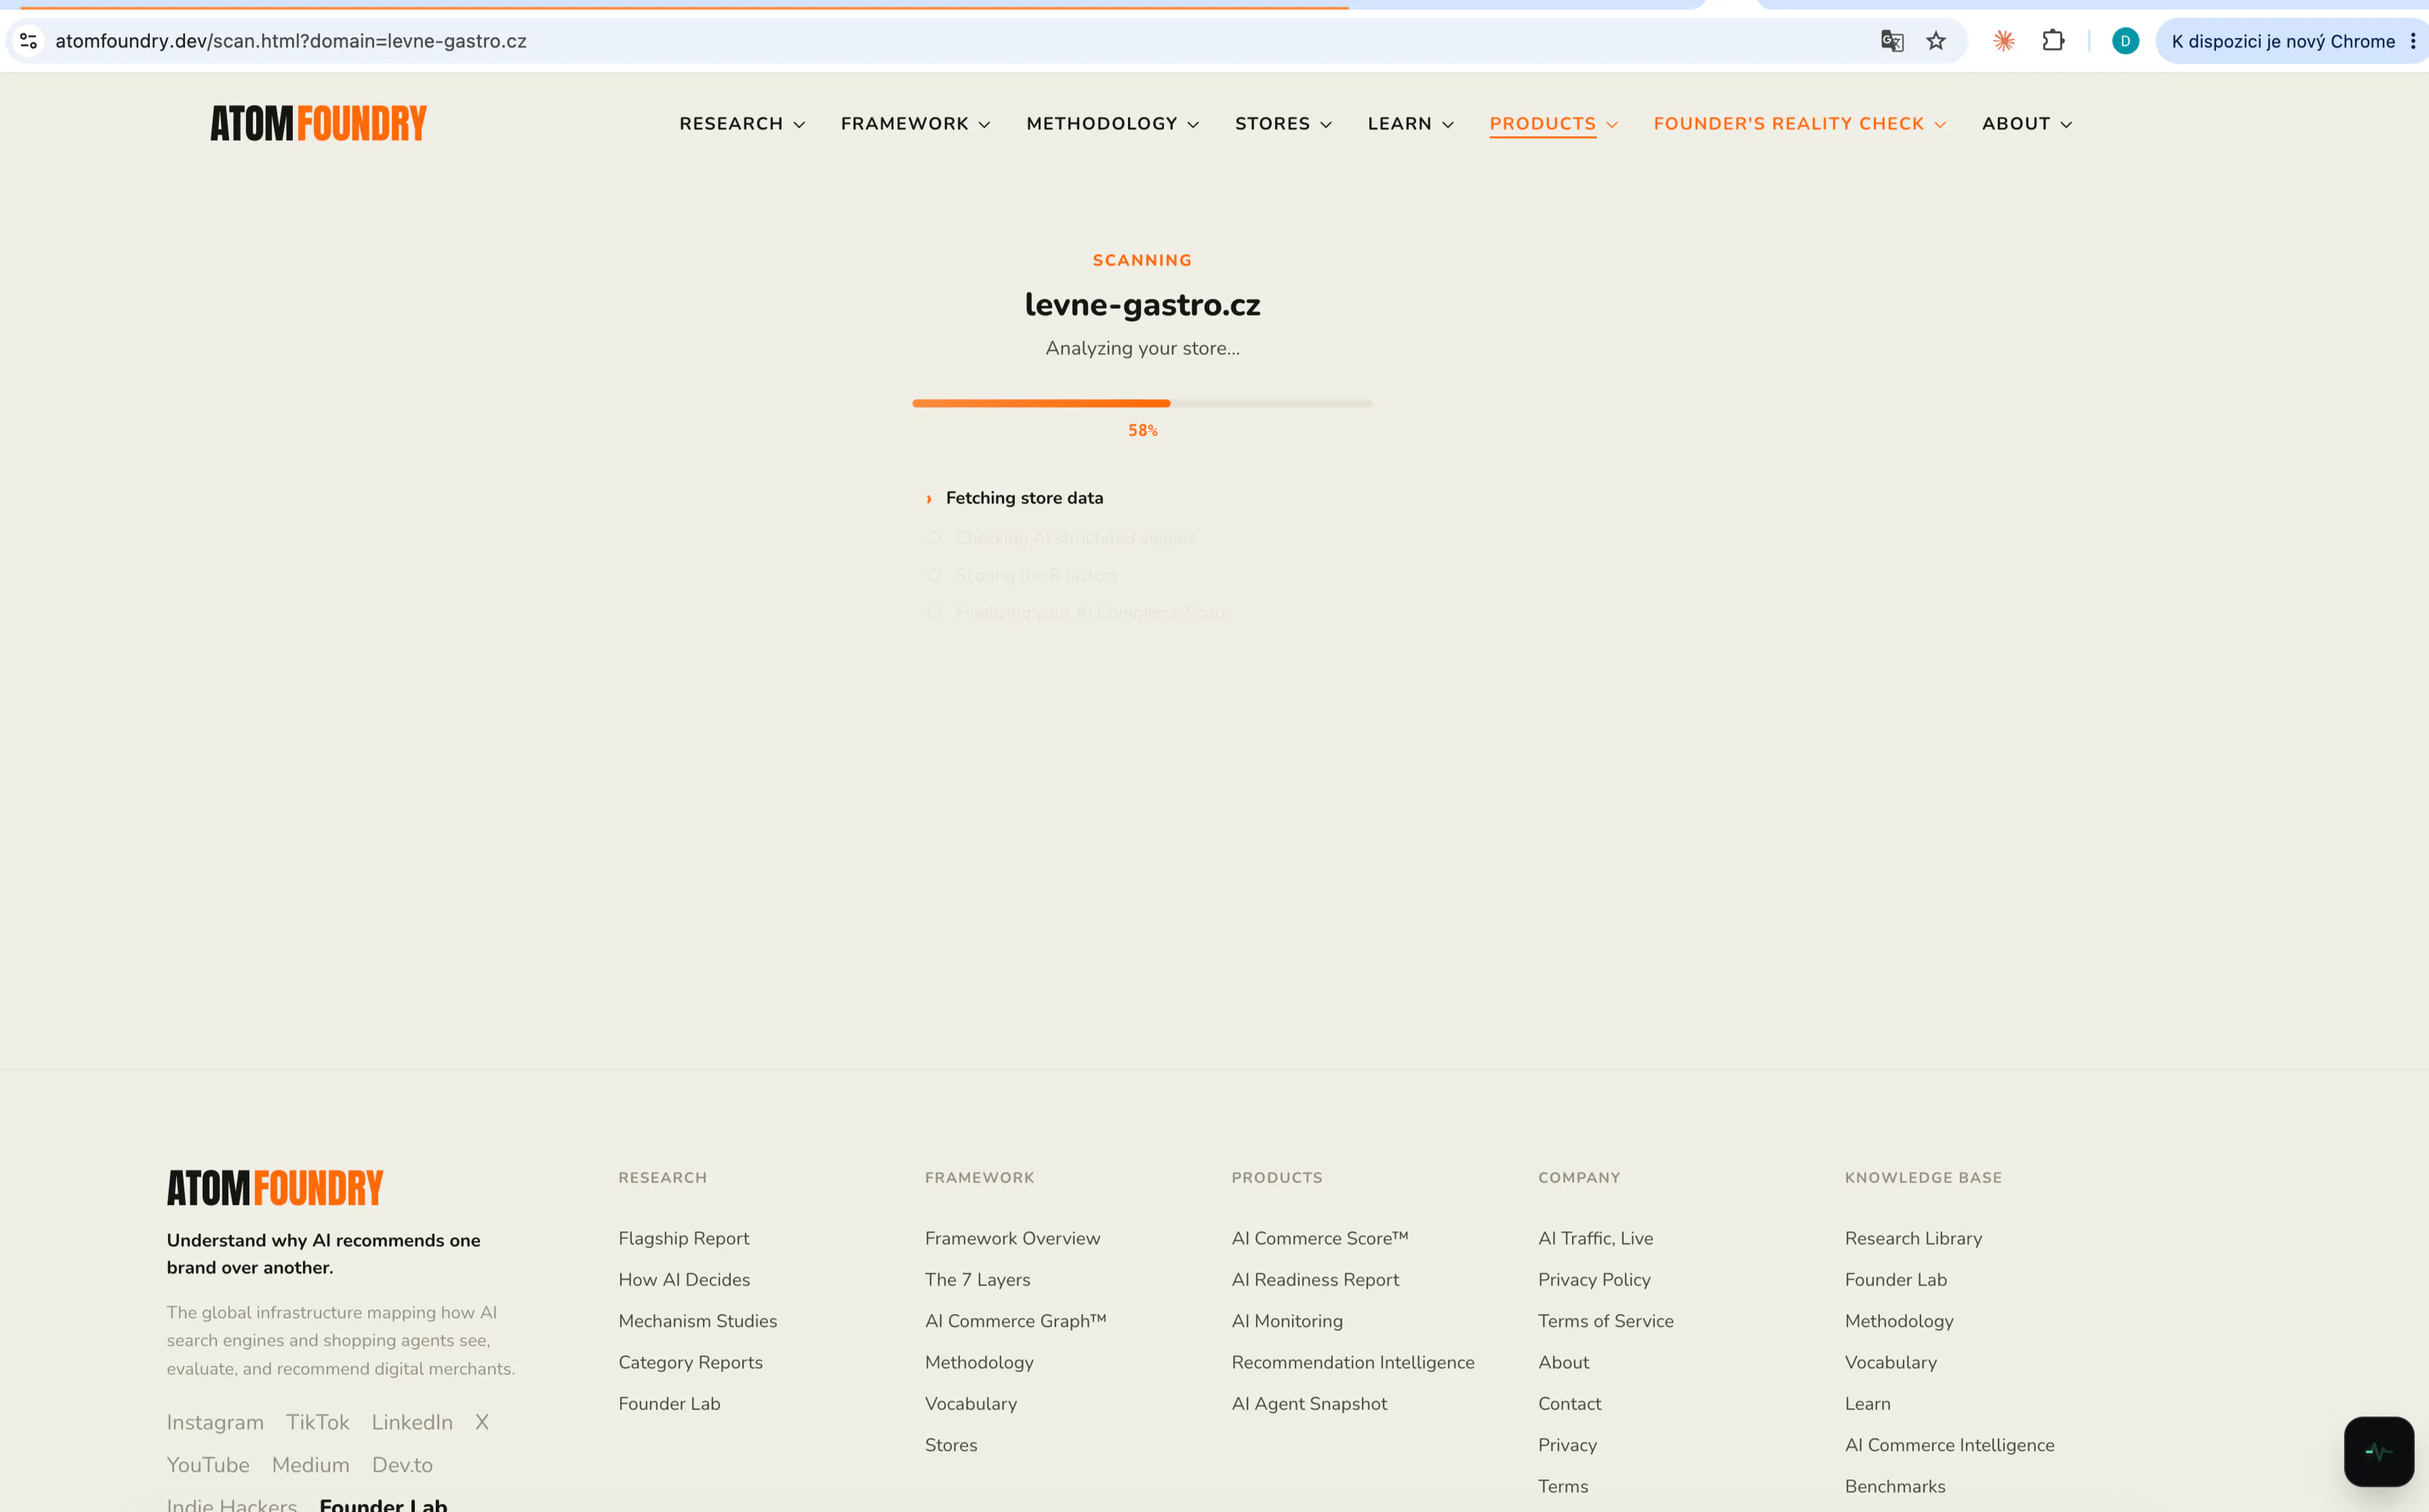
Task: Open the Framework Overview link
Action: pyautogui.click(x=1012, y=1238)
